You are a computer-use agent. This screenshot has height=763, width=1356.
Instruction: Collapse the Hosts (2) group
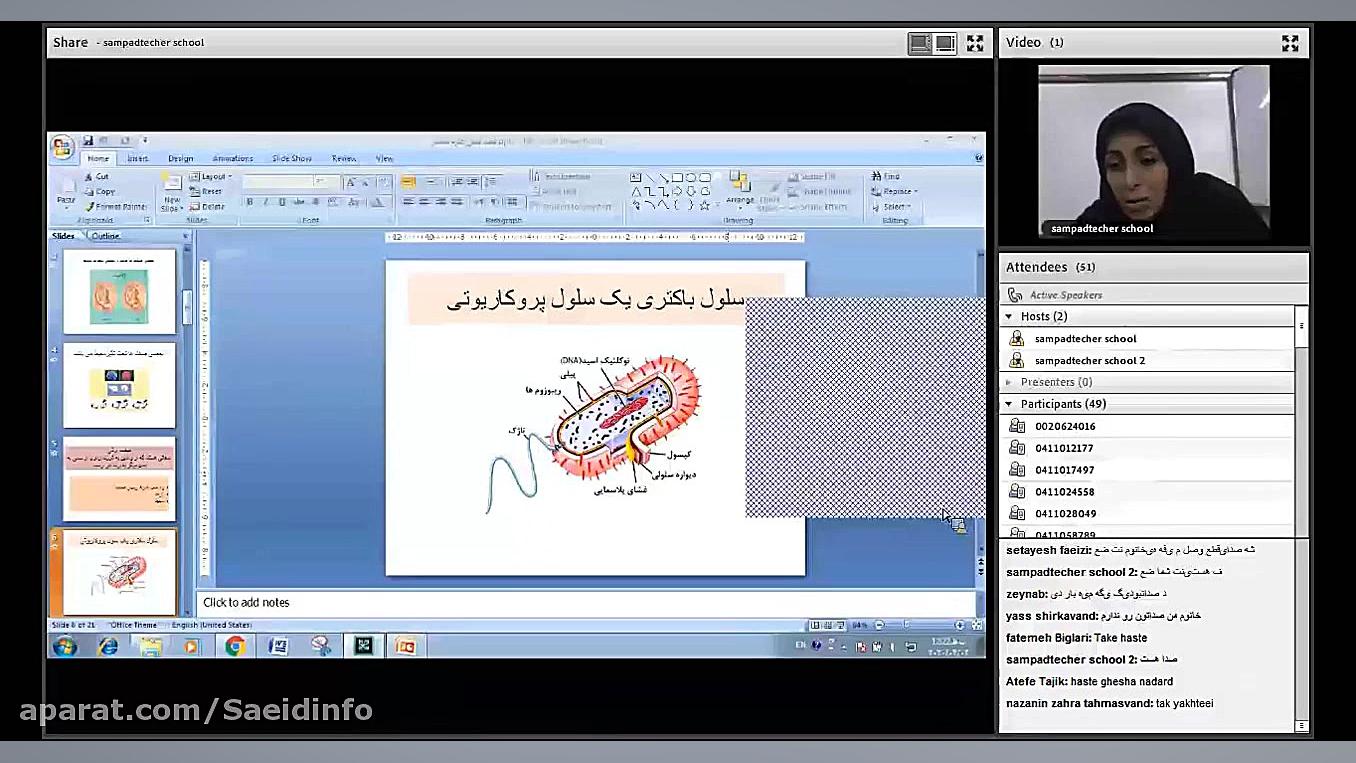pyautogui.click(x=1008, y=316)
